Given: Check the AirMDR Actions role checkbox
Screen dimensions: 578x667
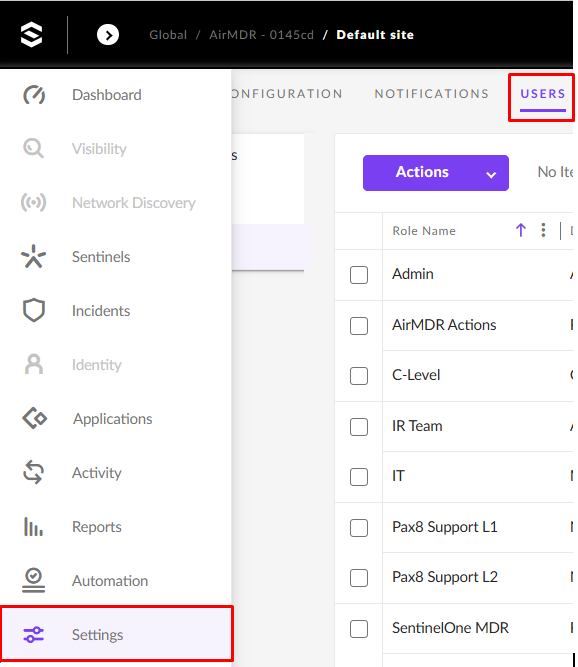Looking at the screenshot, I should pos(359,326).
